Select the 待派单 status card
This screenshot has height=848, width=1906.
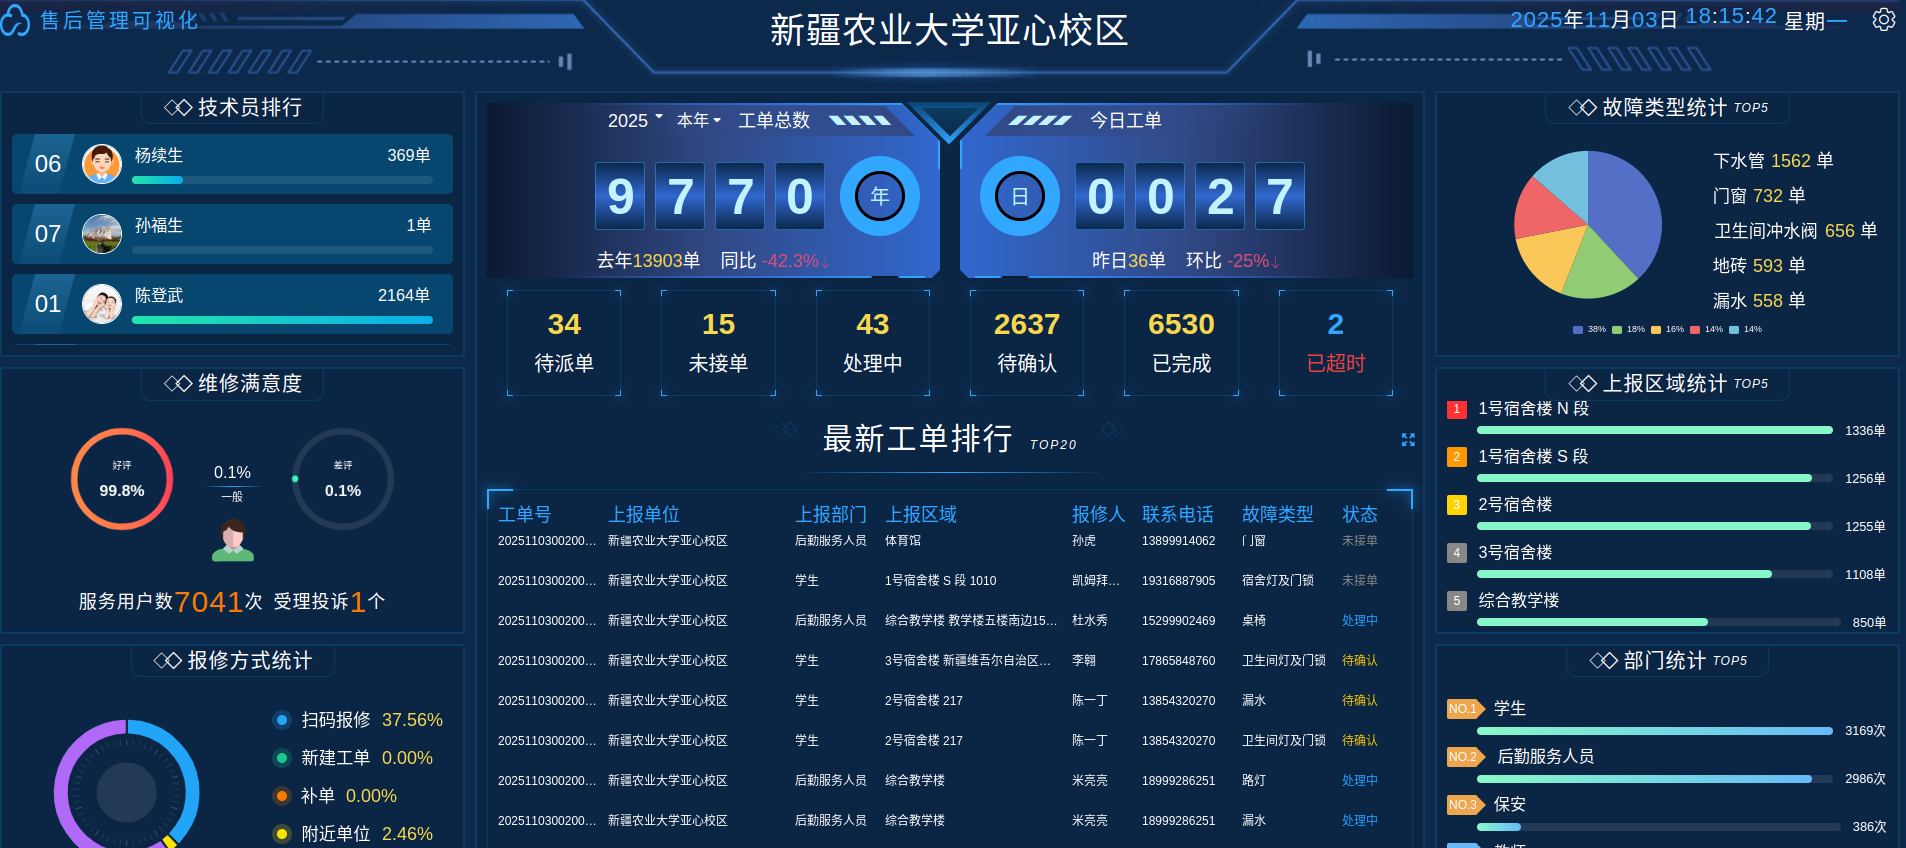tap(564, 343)
